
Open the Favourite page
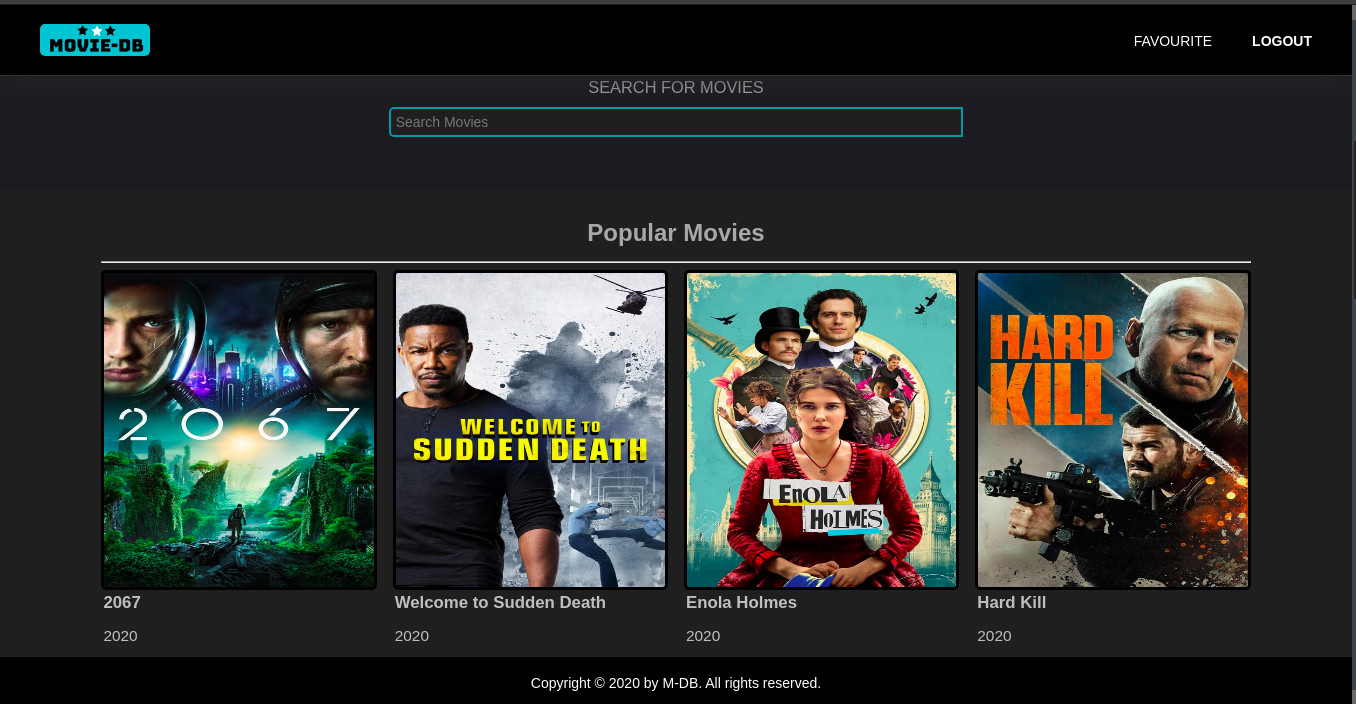tap(1172, 41)
